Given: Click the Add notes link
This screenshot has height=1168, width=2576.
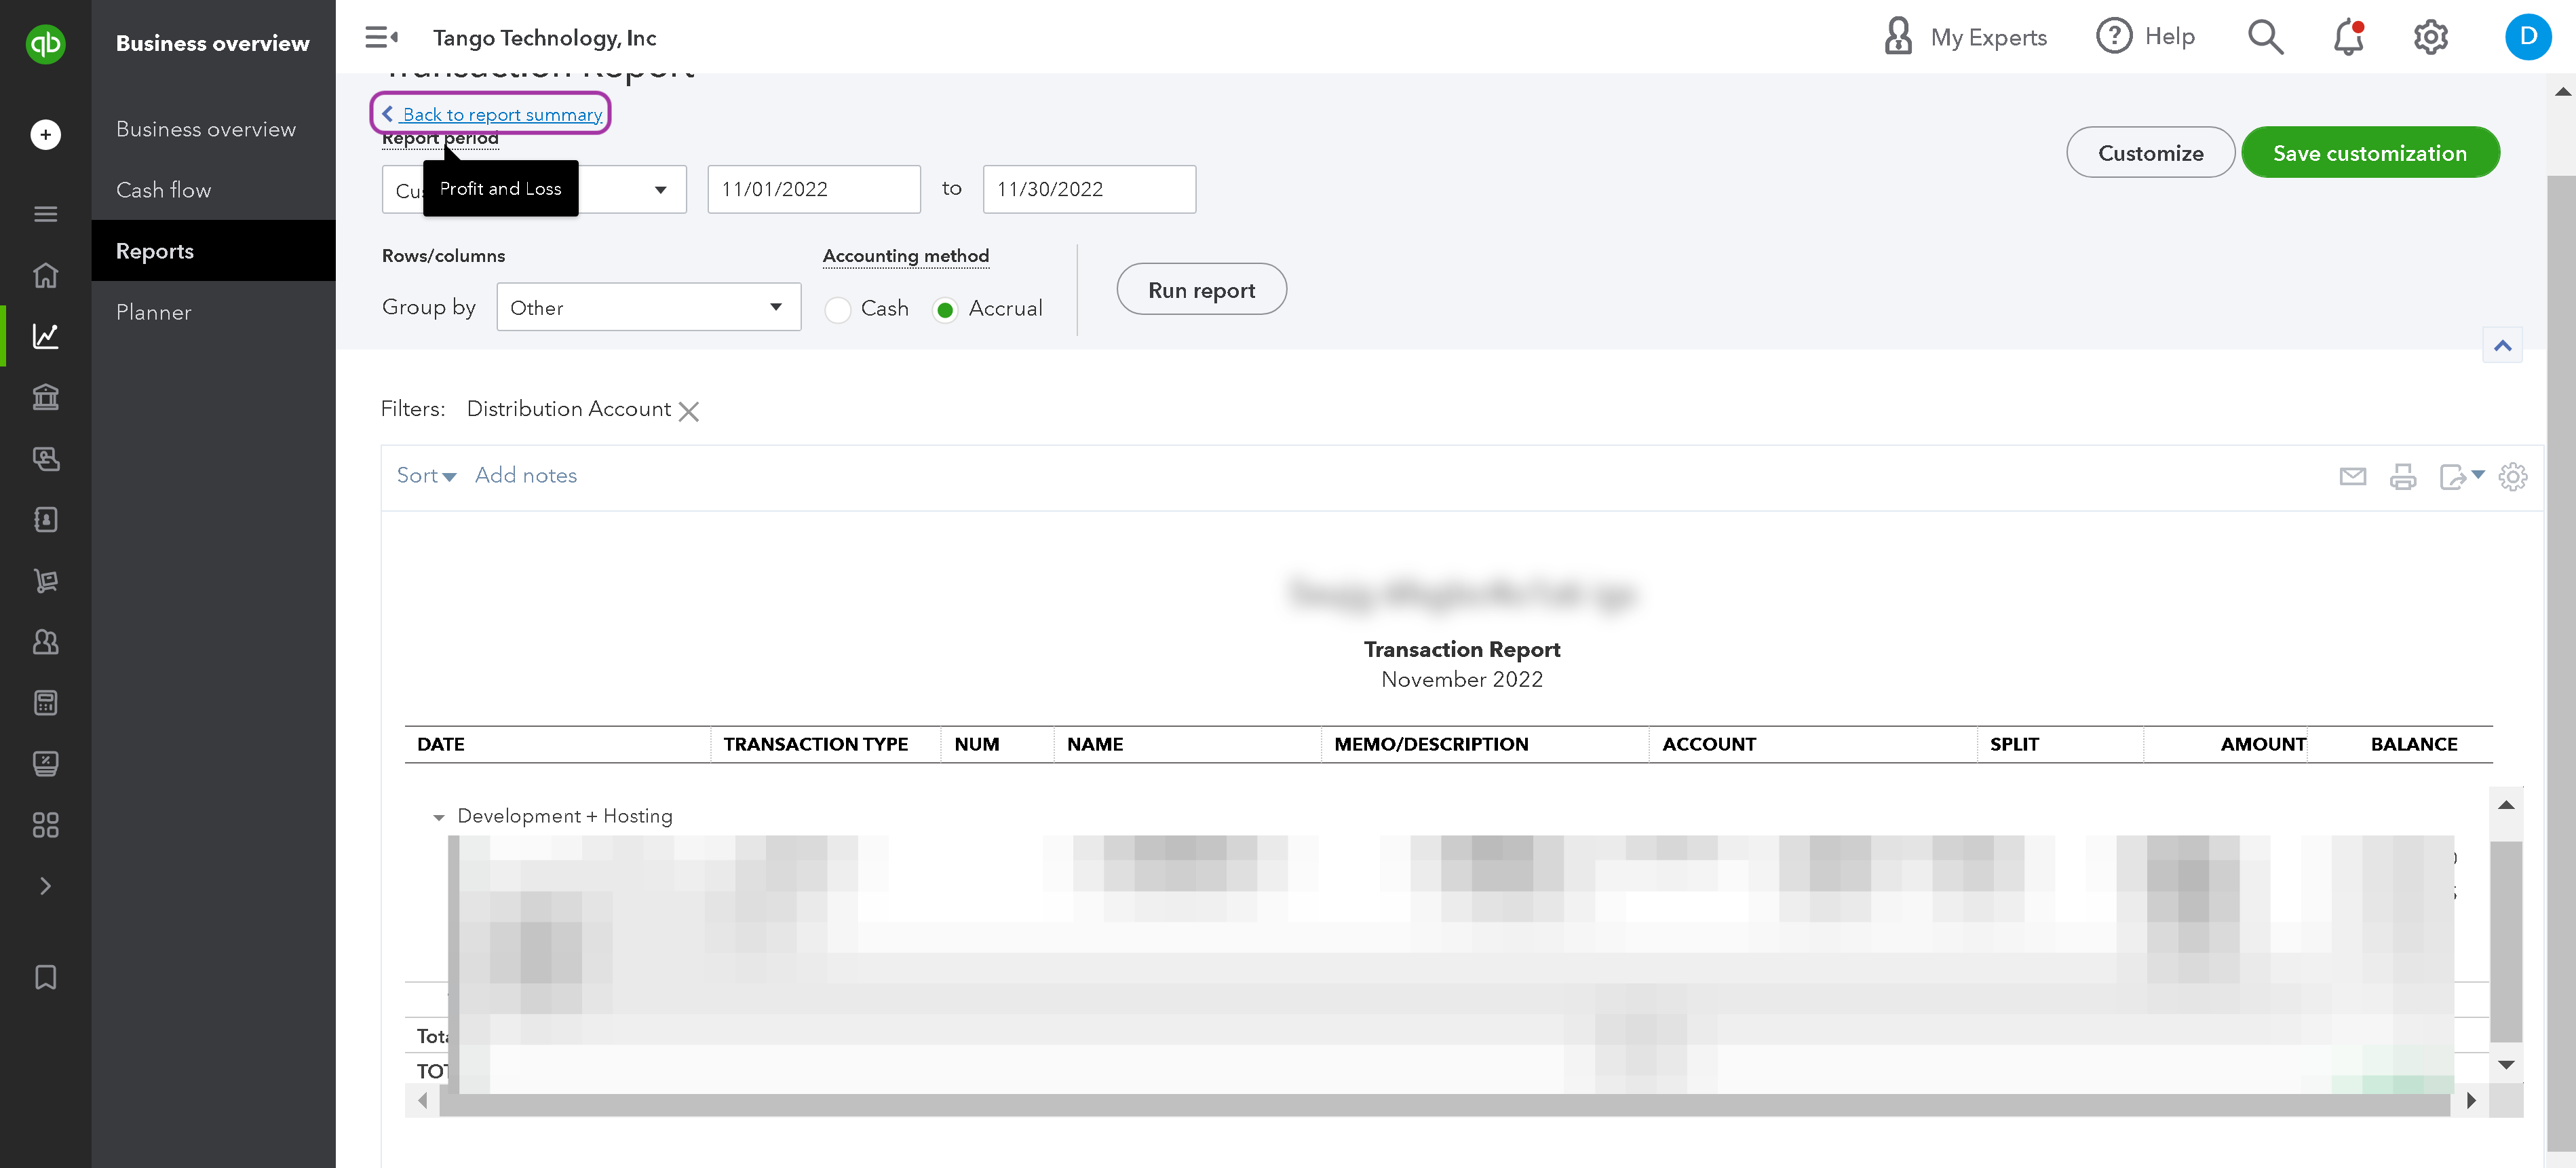Looking at the screenshot, I should pyautogui.click(x=526, y=476).
